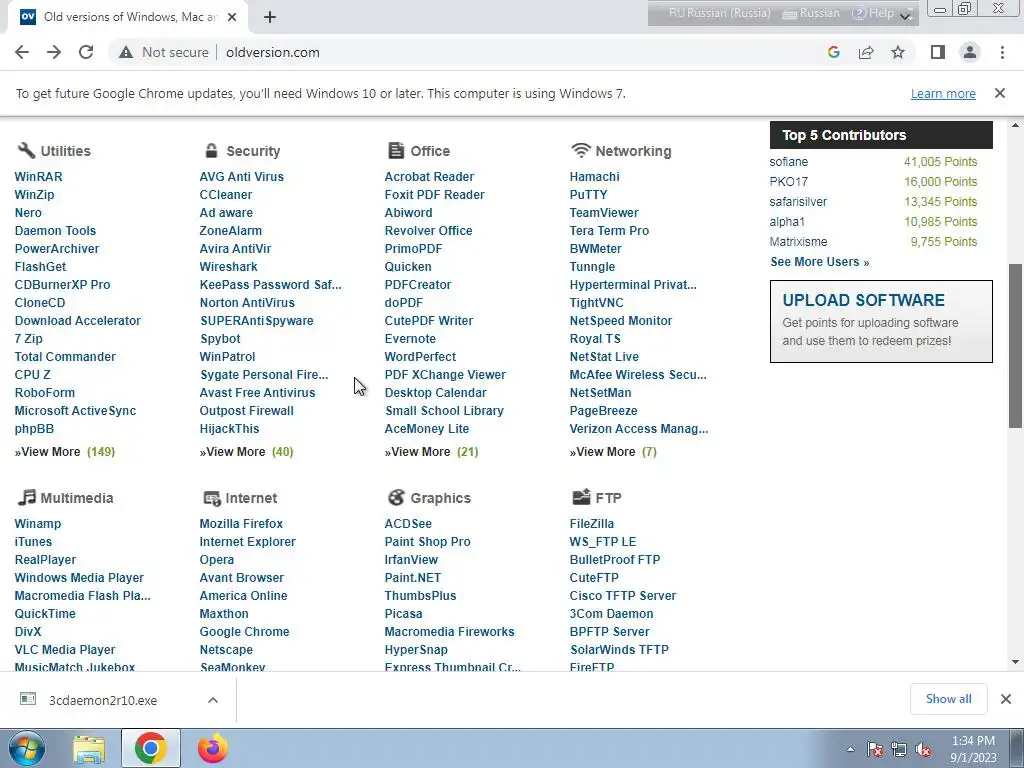The height and width of the screenshot is (768, 1024).
Task: Click the Graphics category icon
Action: point(396,498)
